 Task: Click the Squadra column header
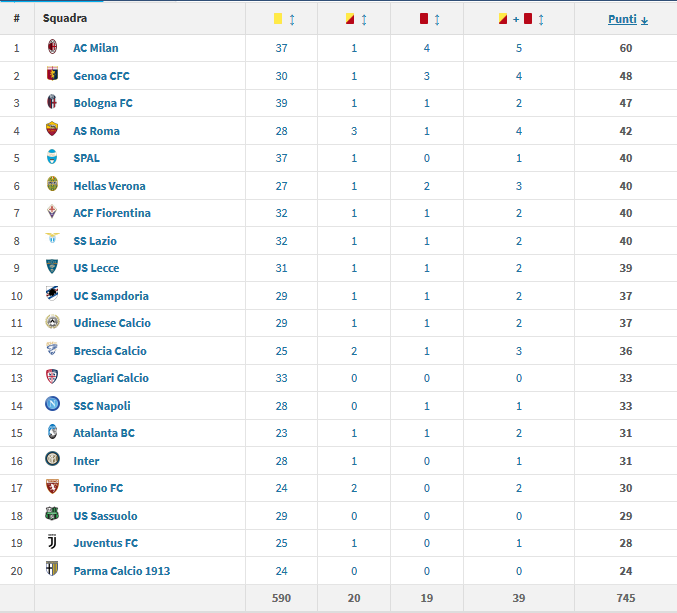tap(65, 18)
